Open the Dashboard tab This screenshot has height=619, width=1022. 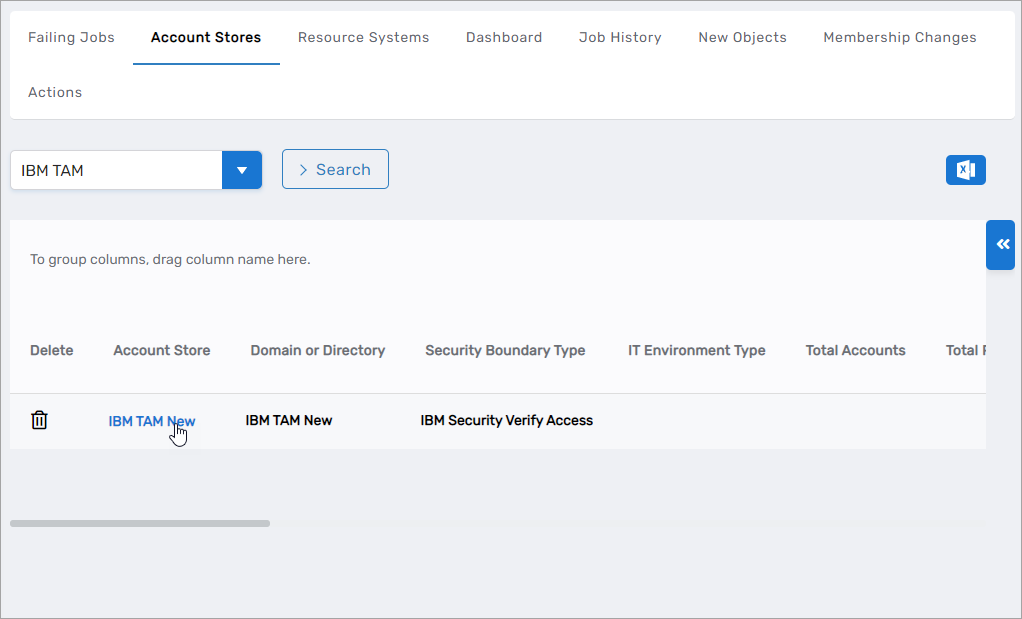(x=504, y=37)
